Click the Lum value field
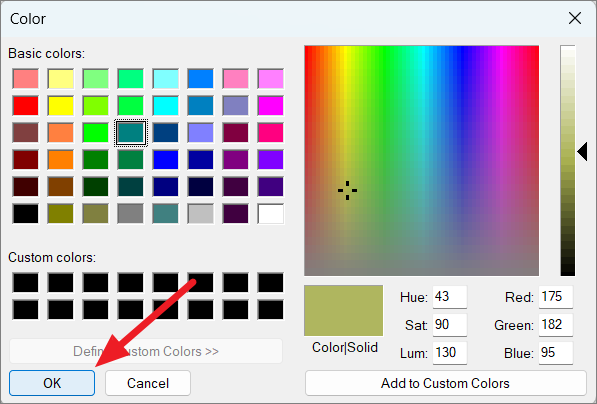Screen dimensions: 597x404 tap(450, 353)
